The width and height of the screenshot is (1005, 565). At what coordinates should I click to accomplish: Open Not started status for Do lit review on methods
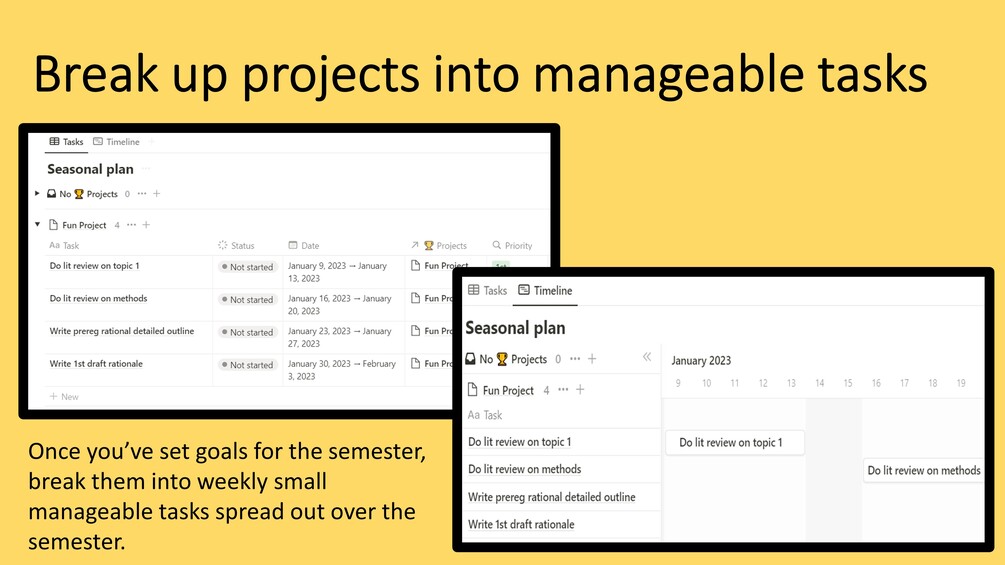247,300
